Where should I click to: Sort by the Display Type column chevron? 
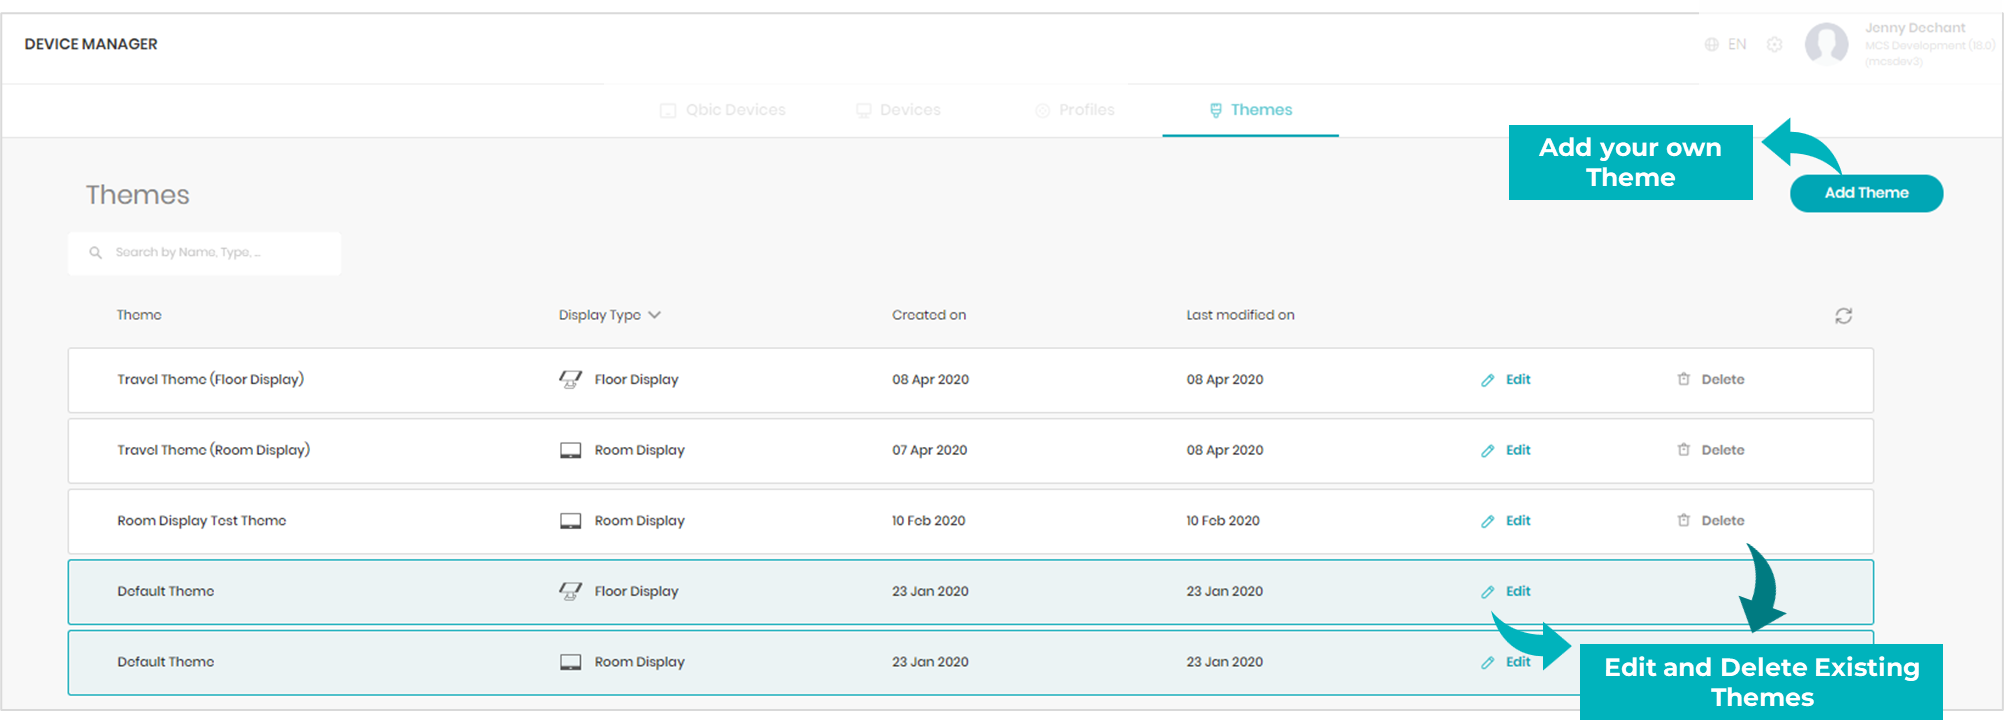654,315
